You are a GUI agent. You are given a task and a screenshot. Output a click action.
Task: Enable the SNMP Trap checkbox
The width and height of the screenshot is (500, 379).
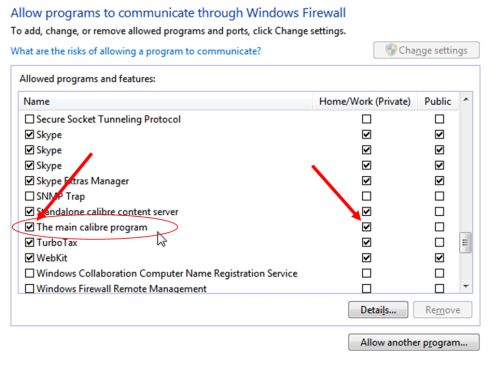[30, 196]
